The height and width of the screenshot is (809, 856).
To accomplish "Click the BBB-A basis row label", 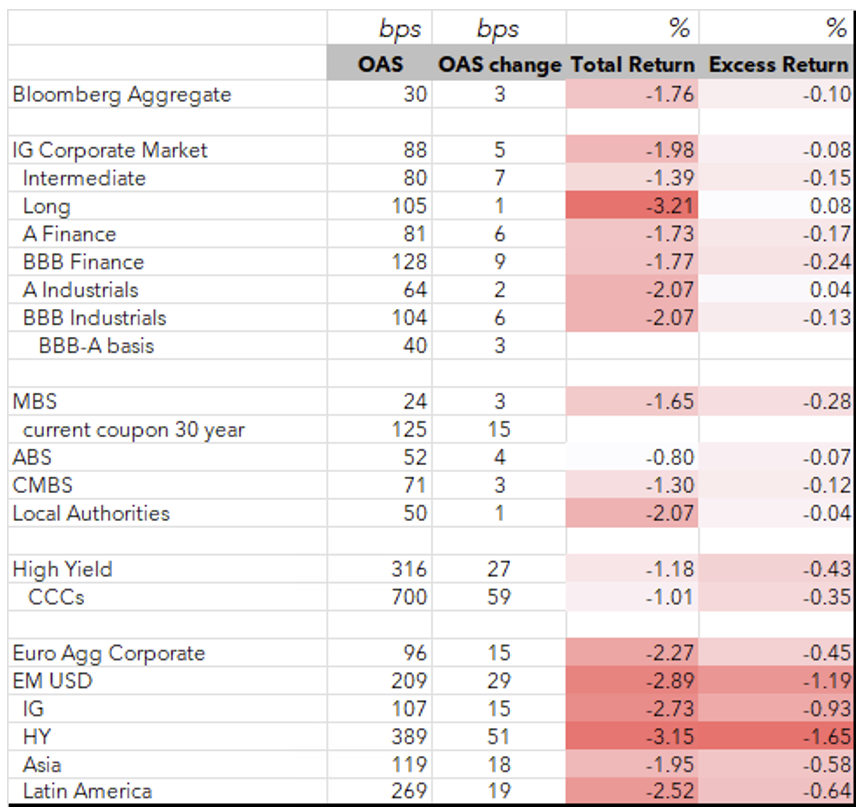I will pyautogui.click(x=96, y=346).
